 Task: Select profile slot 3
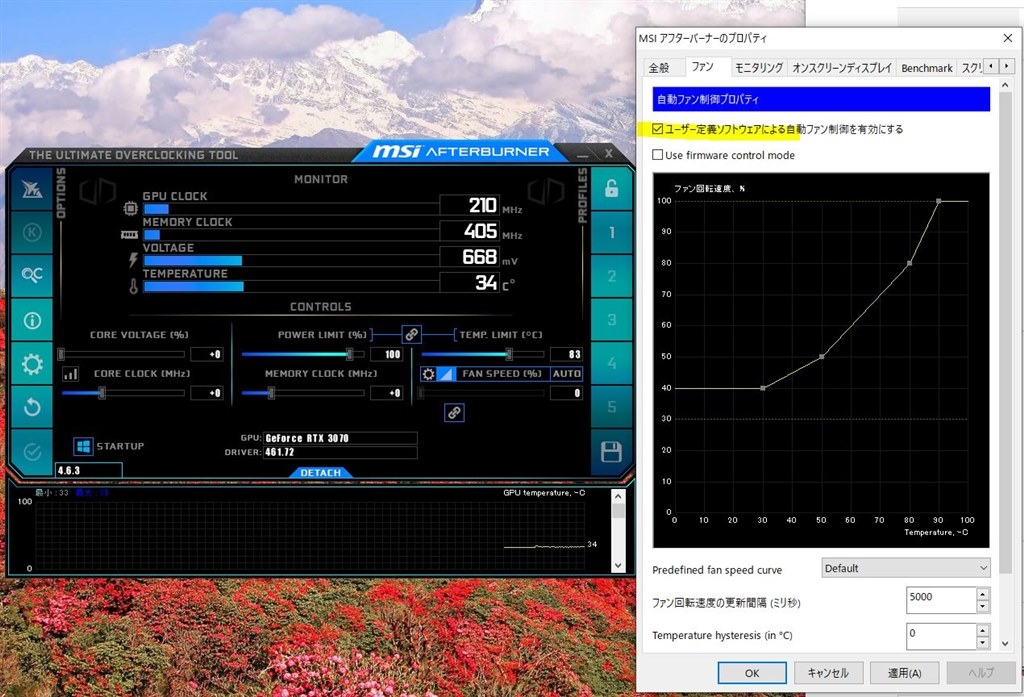click(611, 319)
